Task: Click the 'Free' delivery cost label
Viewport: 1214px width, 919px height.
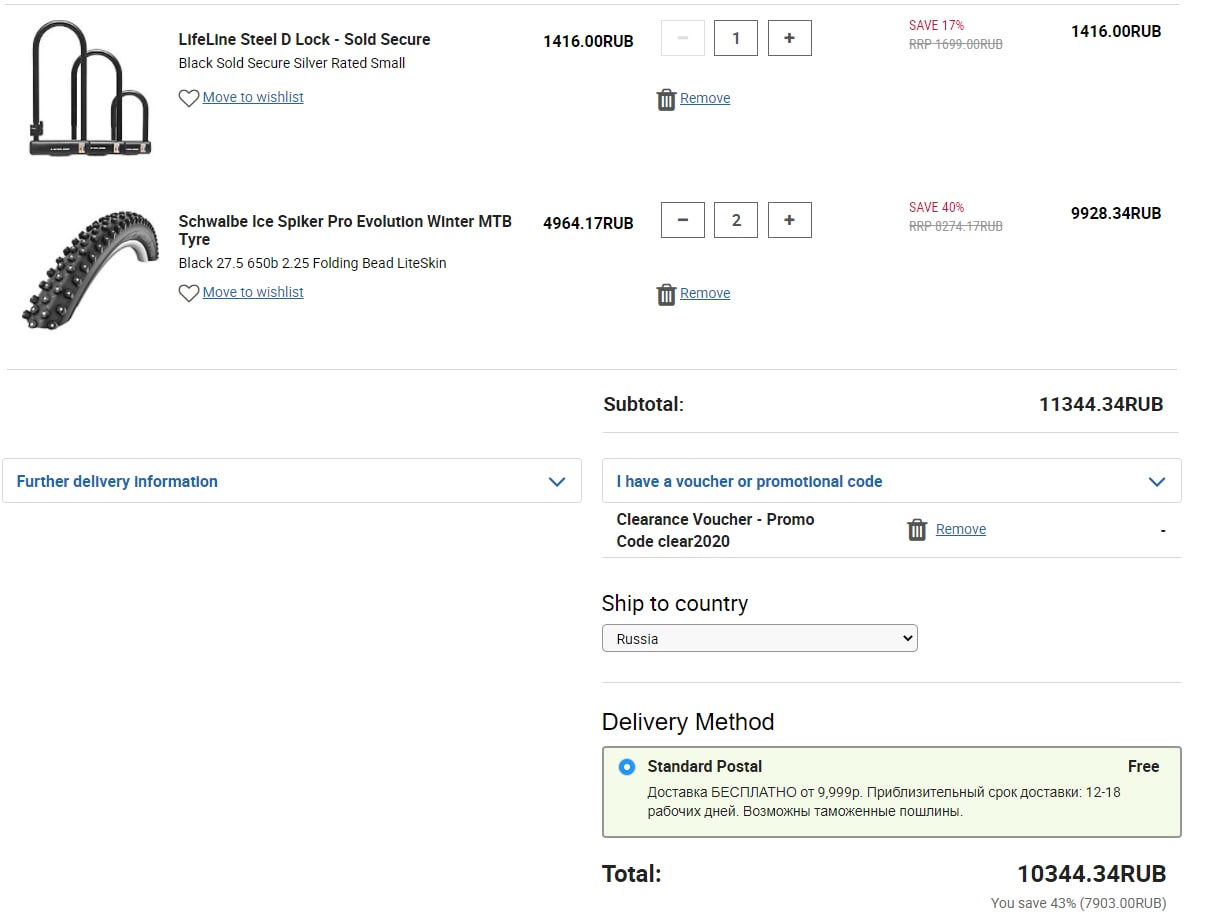Action: [1143, 766]
